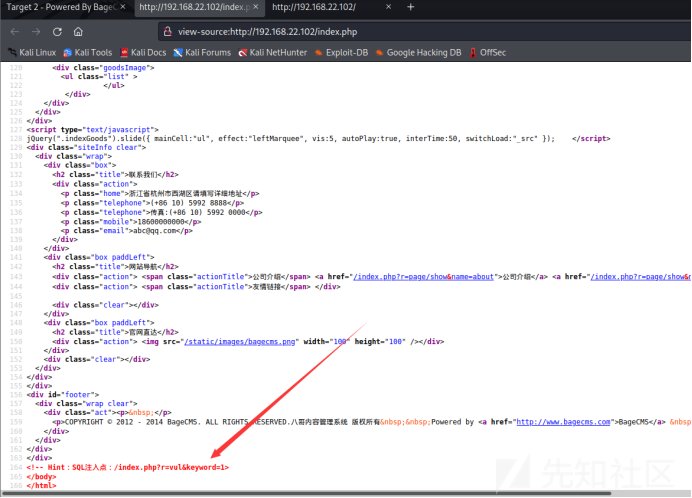Click the browser forward arrow
Image resolution: width=692 pixels, height=498 pixels.
(36, 32)
